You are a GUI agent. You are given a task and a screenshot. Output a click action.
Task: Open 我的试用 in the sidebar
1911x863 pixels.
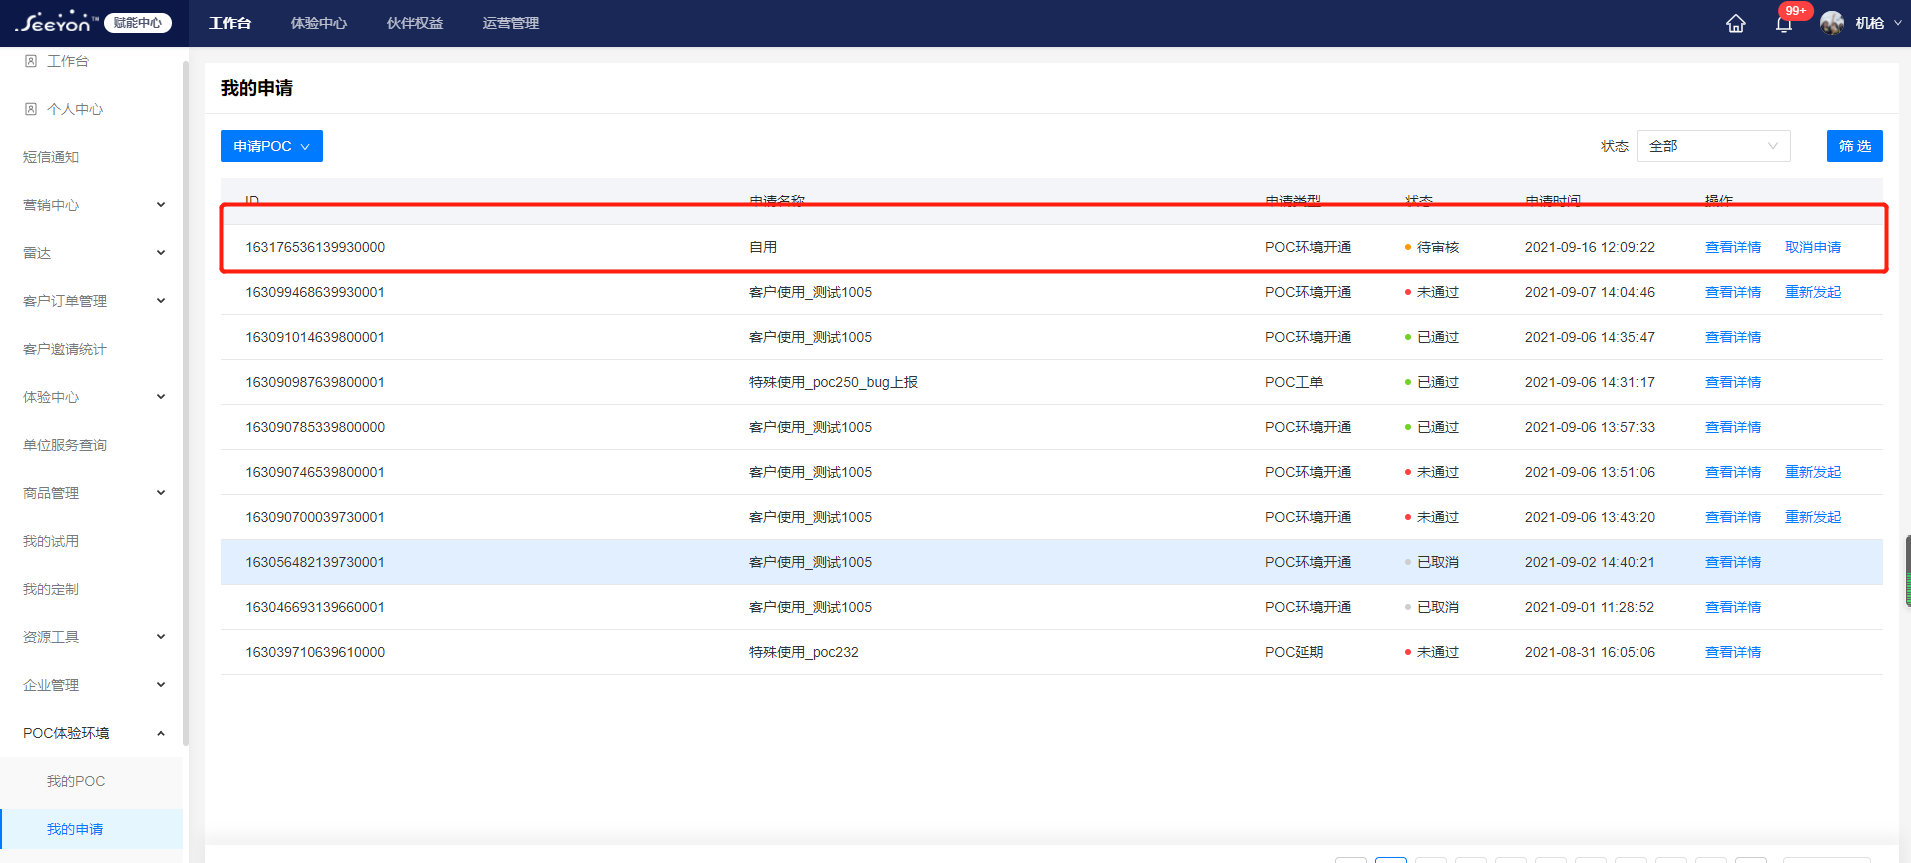pos(51,541)
